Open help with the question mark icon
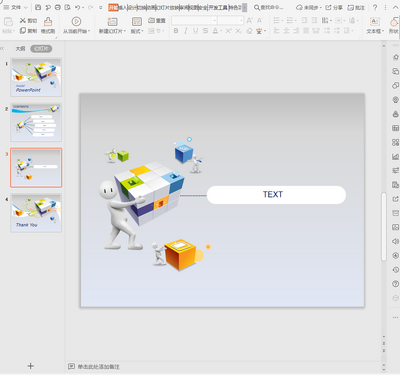Screen dimensions: 400x375 click(375, 7)
